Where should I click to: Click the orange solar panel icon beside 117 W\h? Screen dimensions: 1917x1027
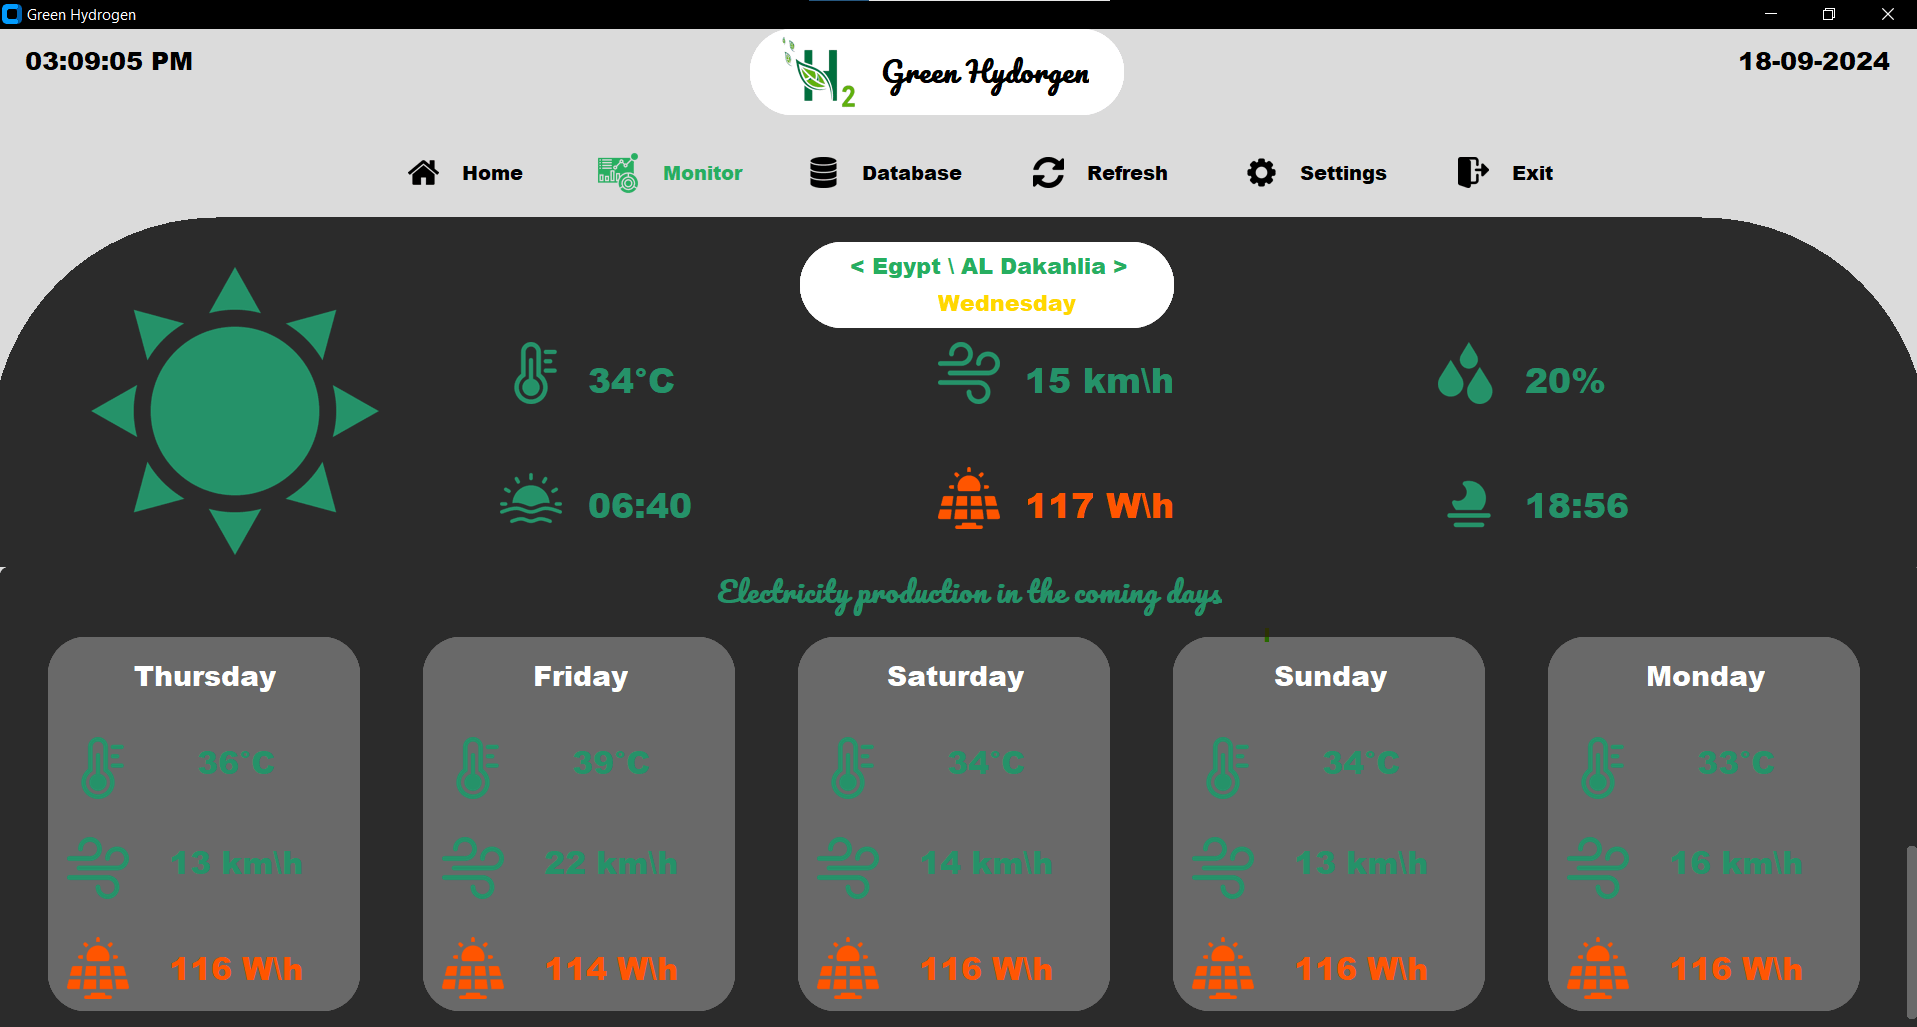point(968,499)
